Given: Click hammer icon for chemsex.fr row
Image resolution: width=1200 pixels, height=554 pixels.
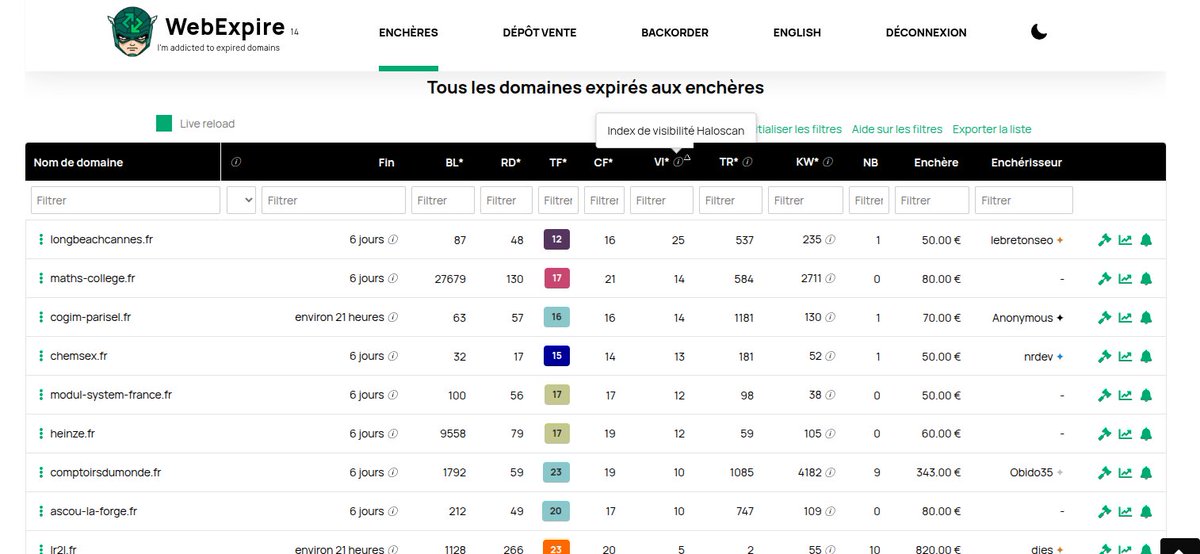Looking at the screenshot, I should tap(1104, 356).
